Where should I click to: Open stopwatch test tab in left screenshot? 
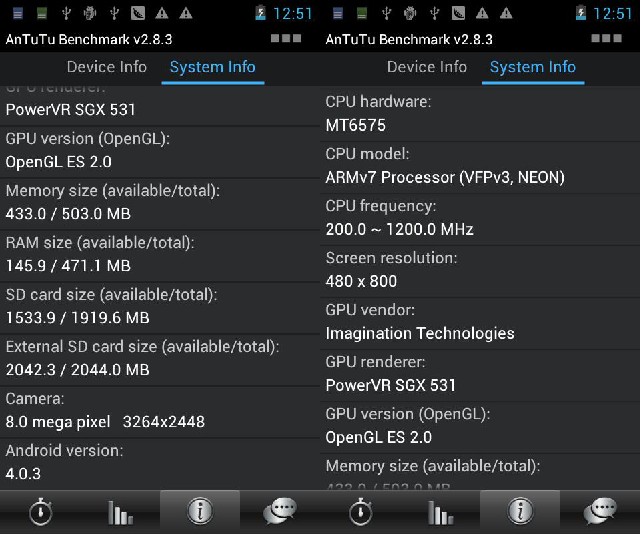(x=40, y=511)
